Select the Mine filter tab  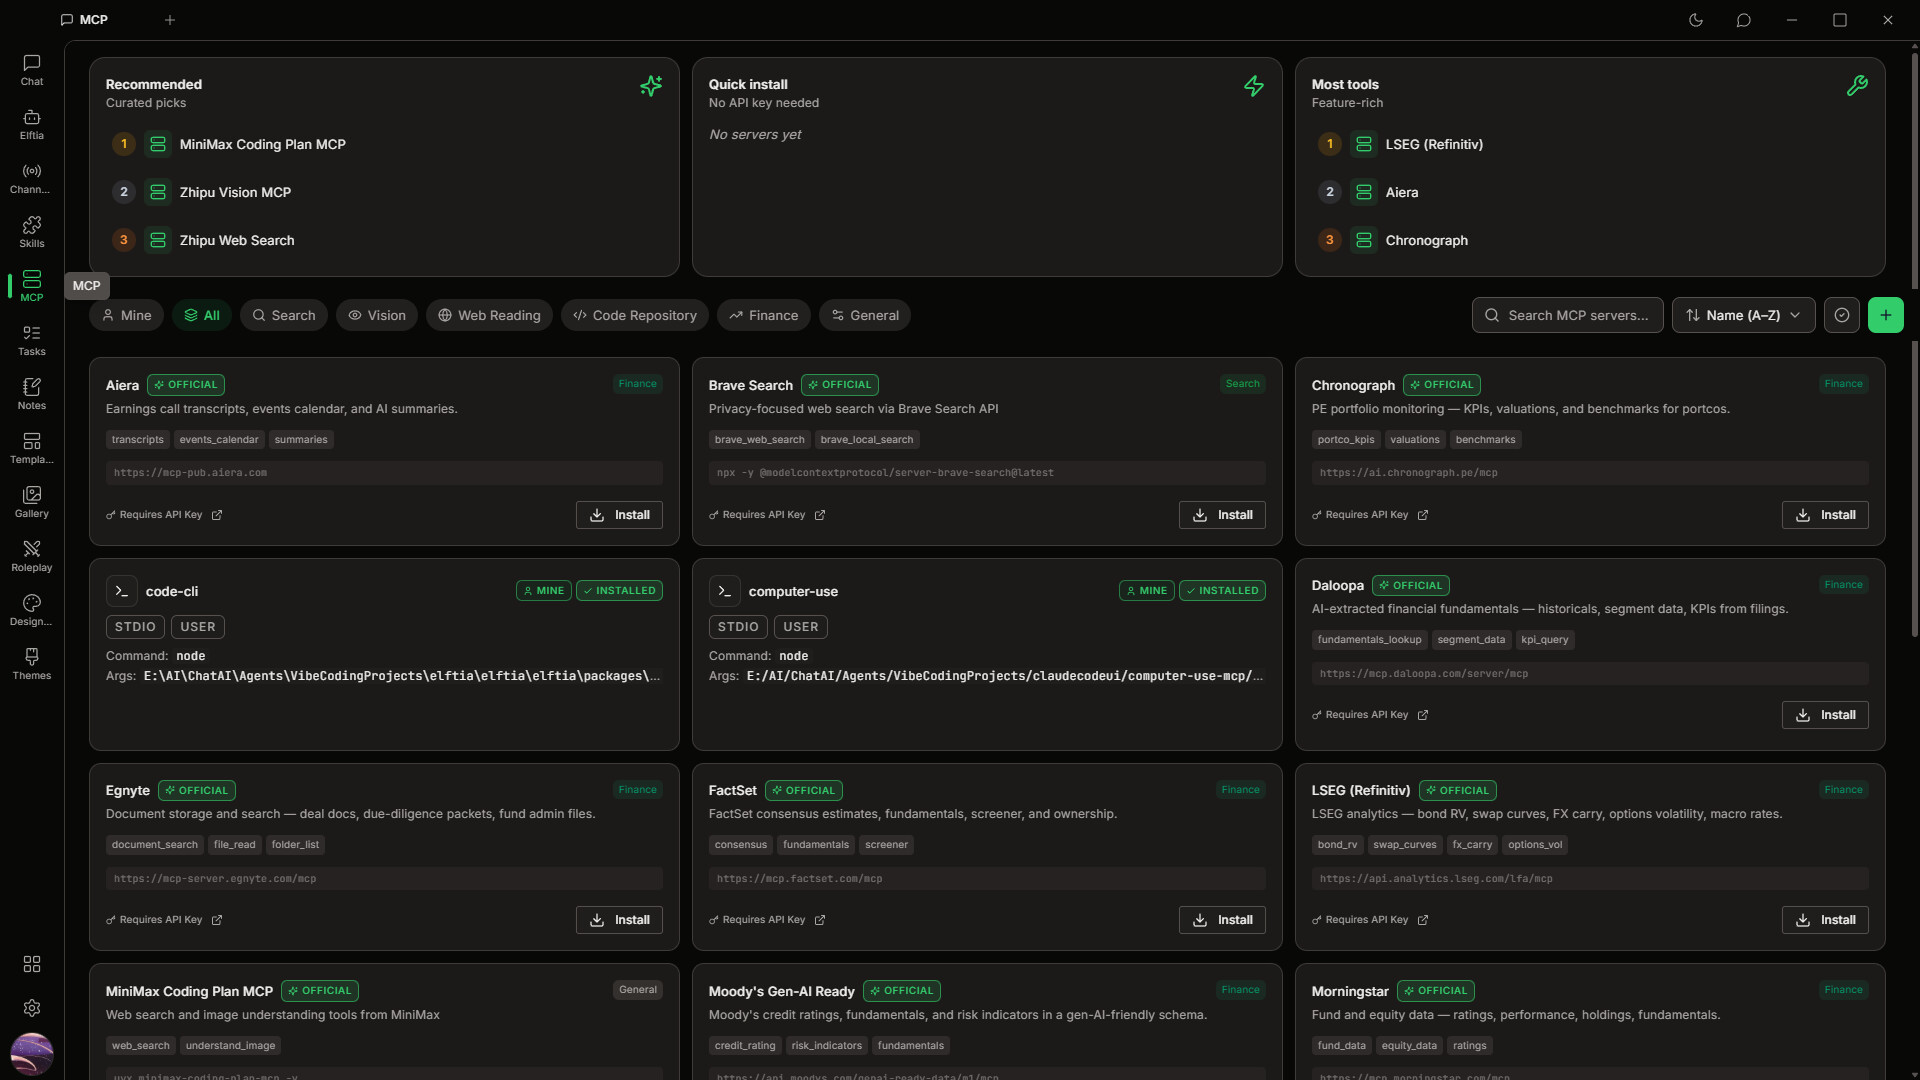pos(127,315)
